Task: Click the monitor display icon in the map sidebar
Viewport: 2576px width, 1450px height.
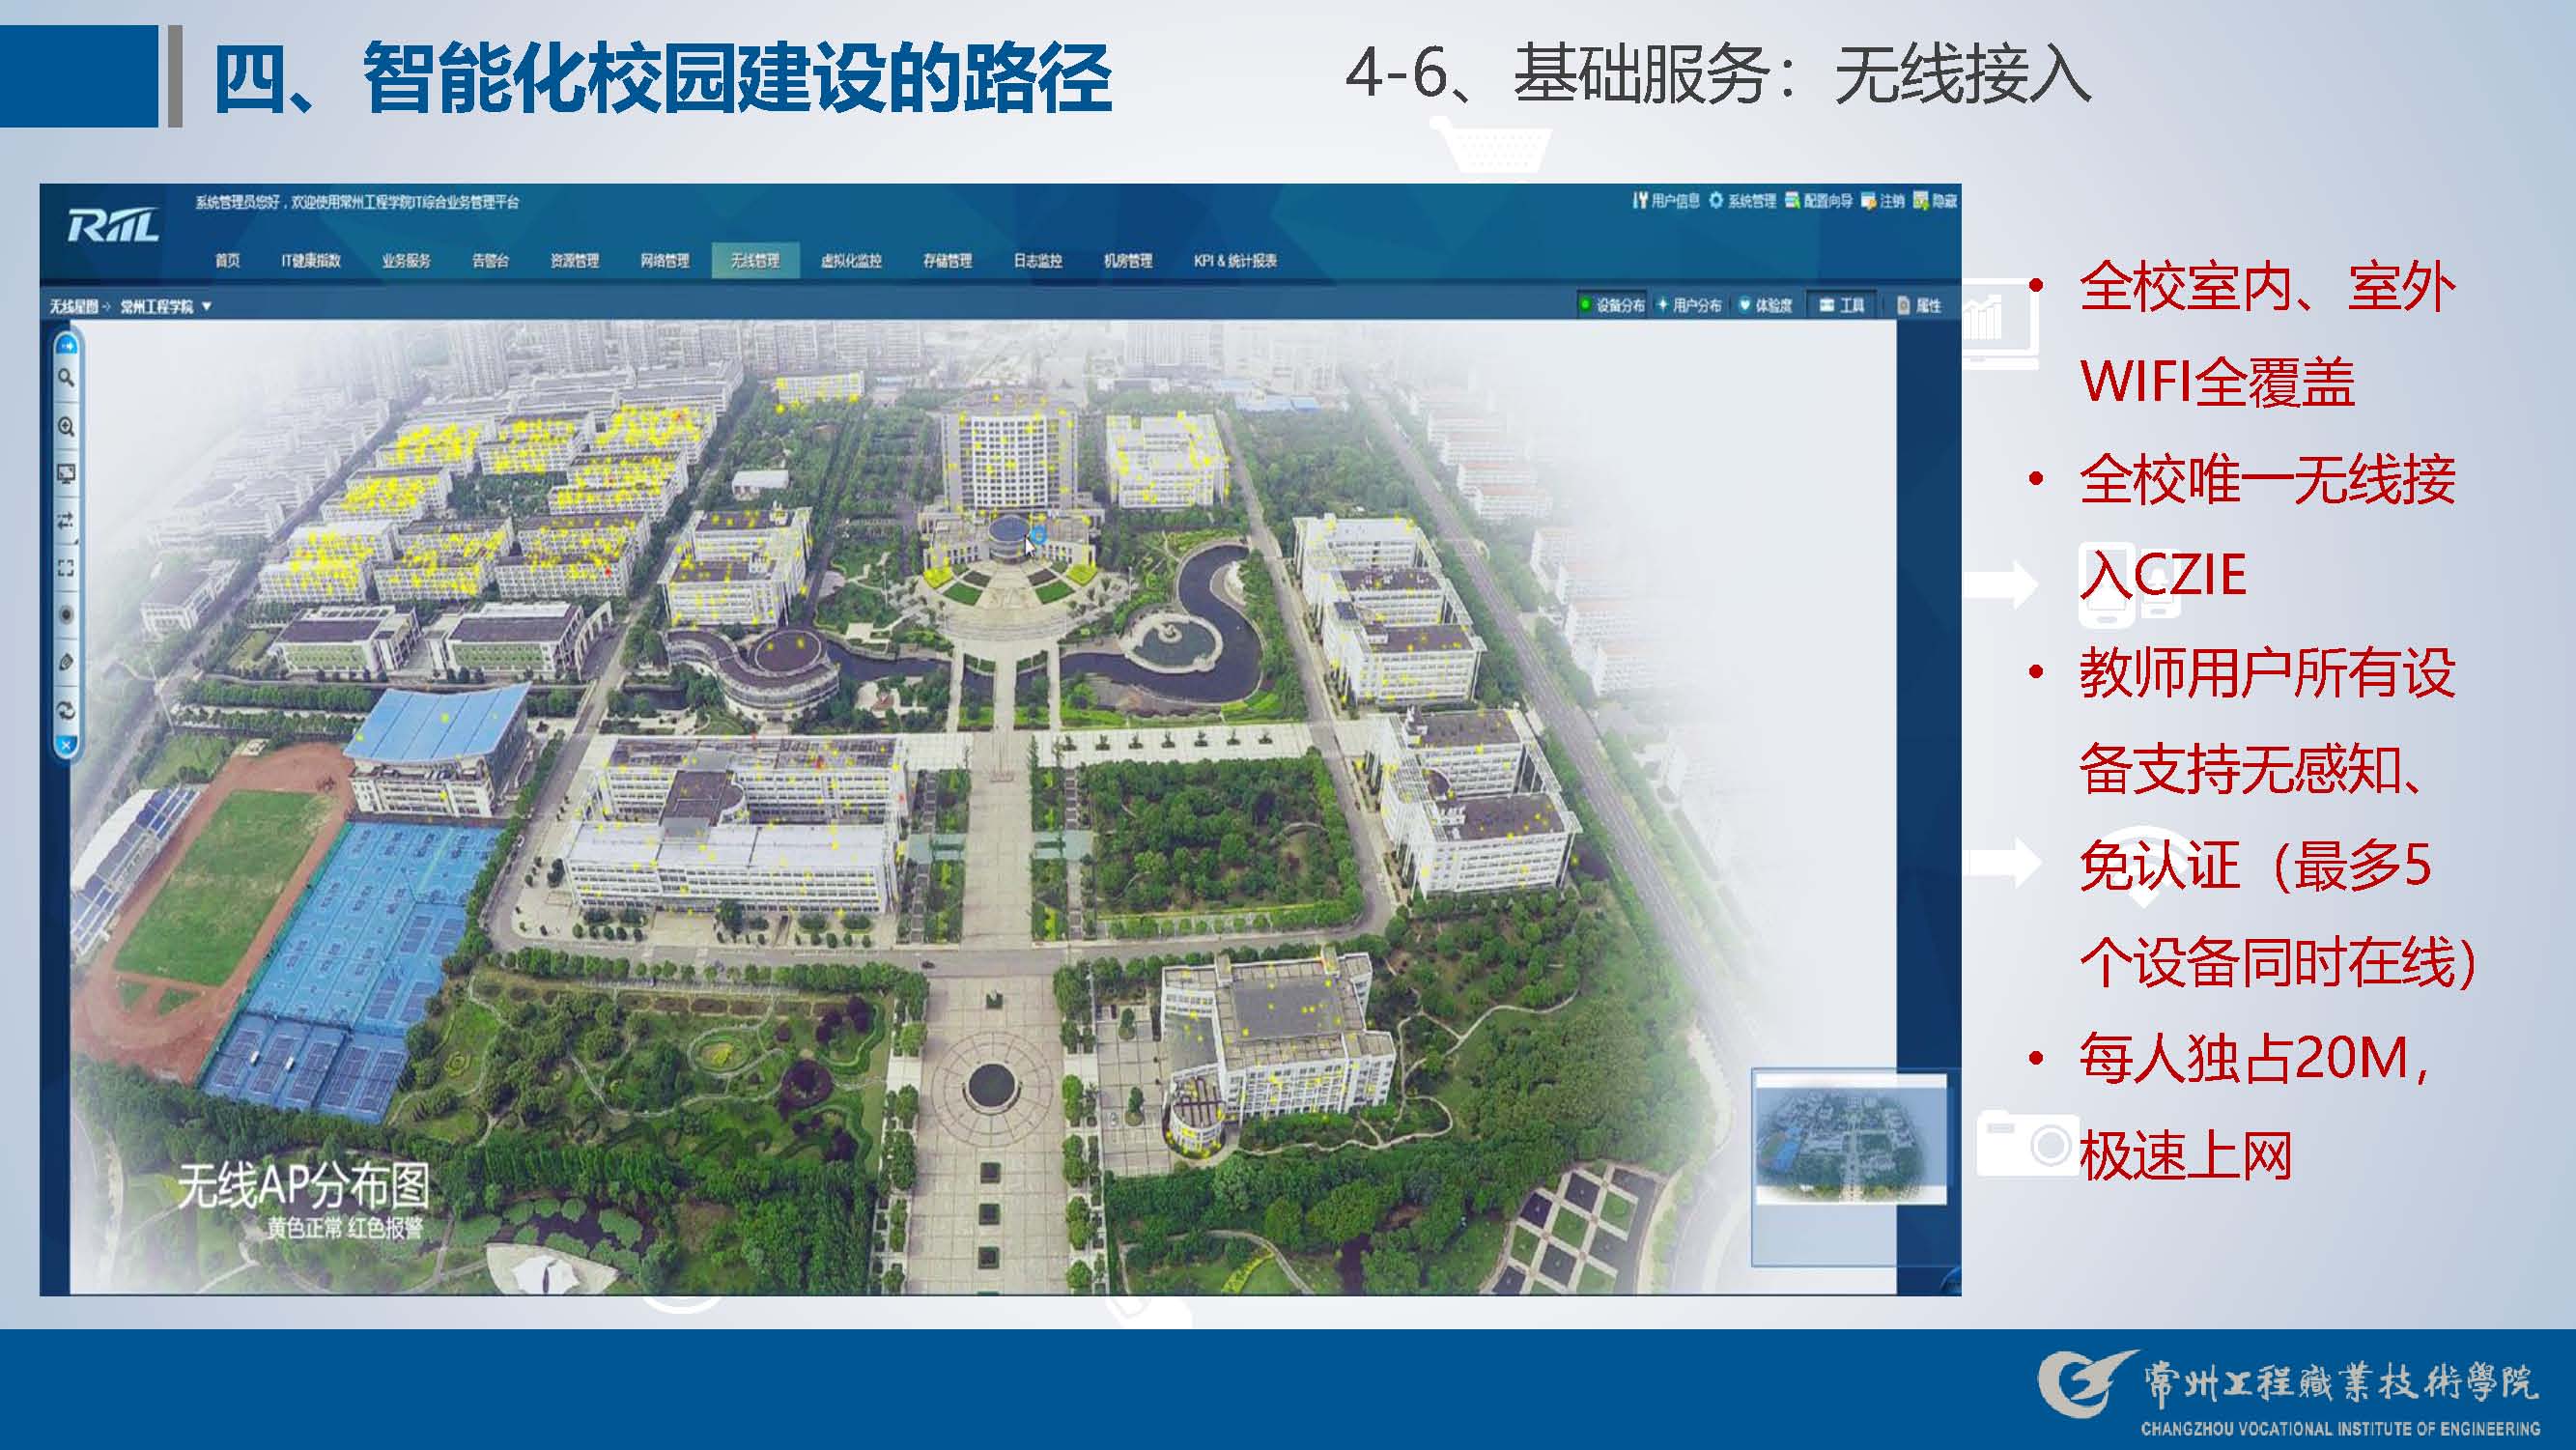Action: [x=66, y=474]
